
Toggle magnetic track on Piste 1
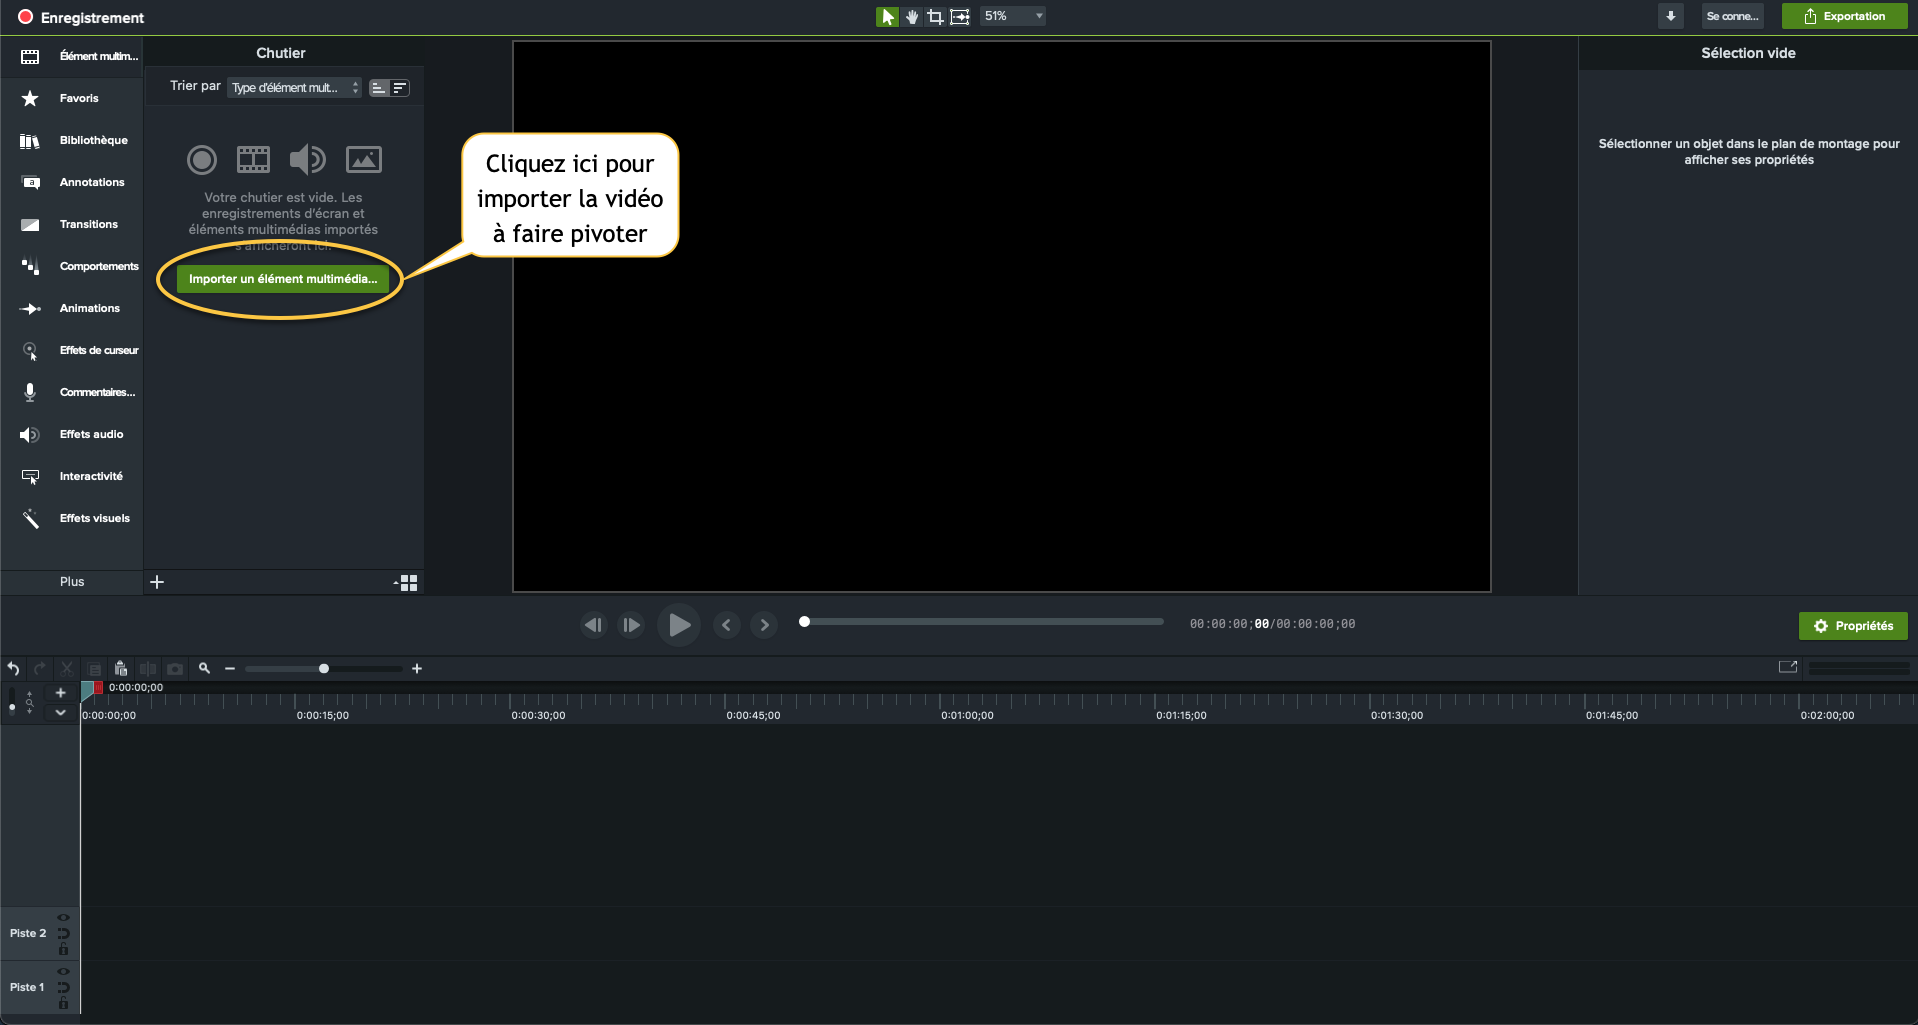click(x=64, y=988)
